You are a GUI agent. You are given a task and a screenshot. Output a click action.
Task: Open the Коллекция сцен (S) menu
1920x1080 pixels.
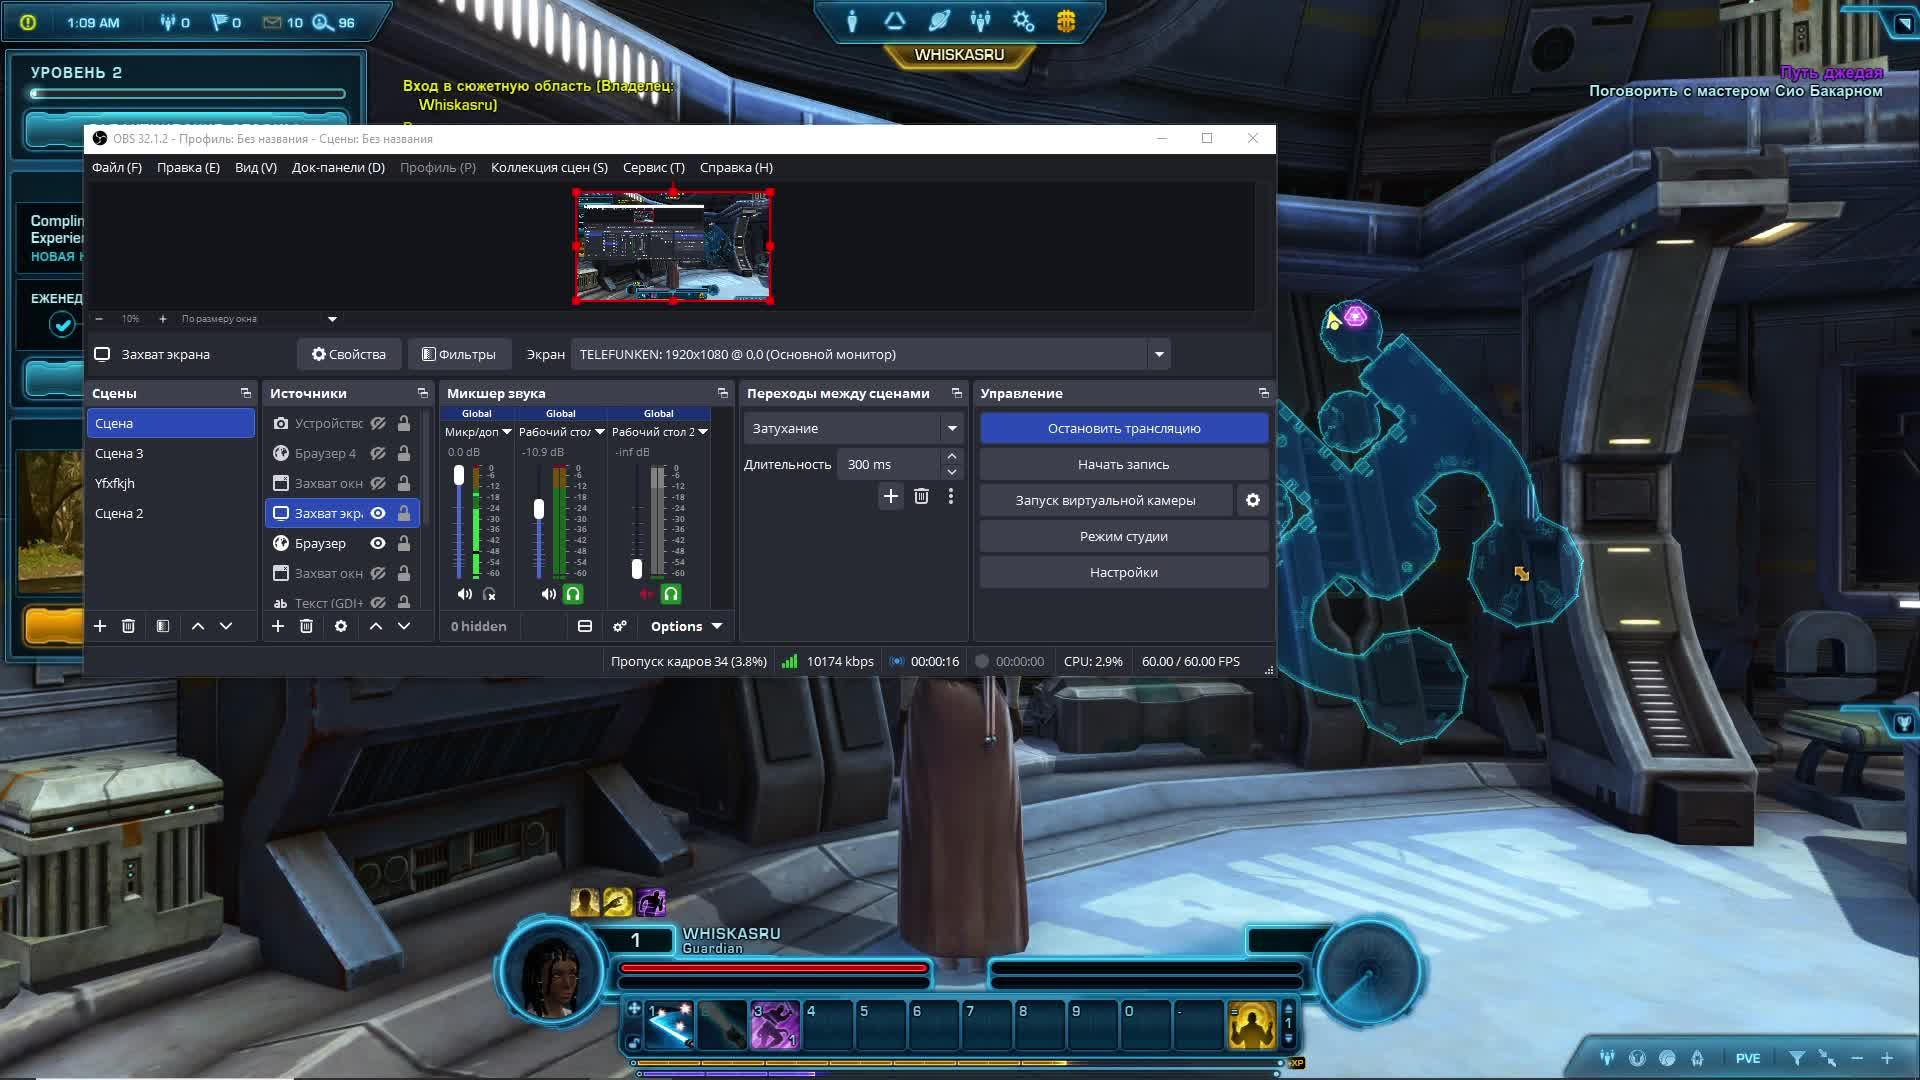(549, 167)
